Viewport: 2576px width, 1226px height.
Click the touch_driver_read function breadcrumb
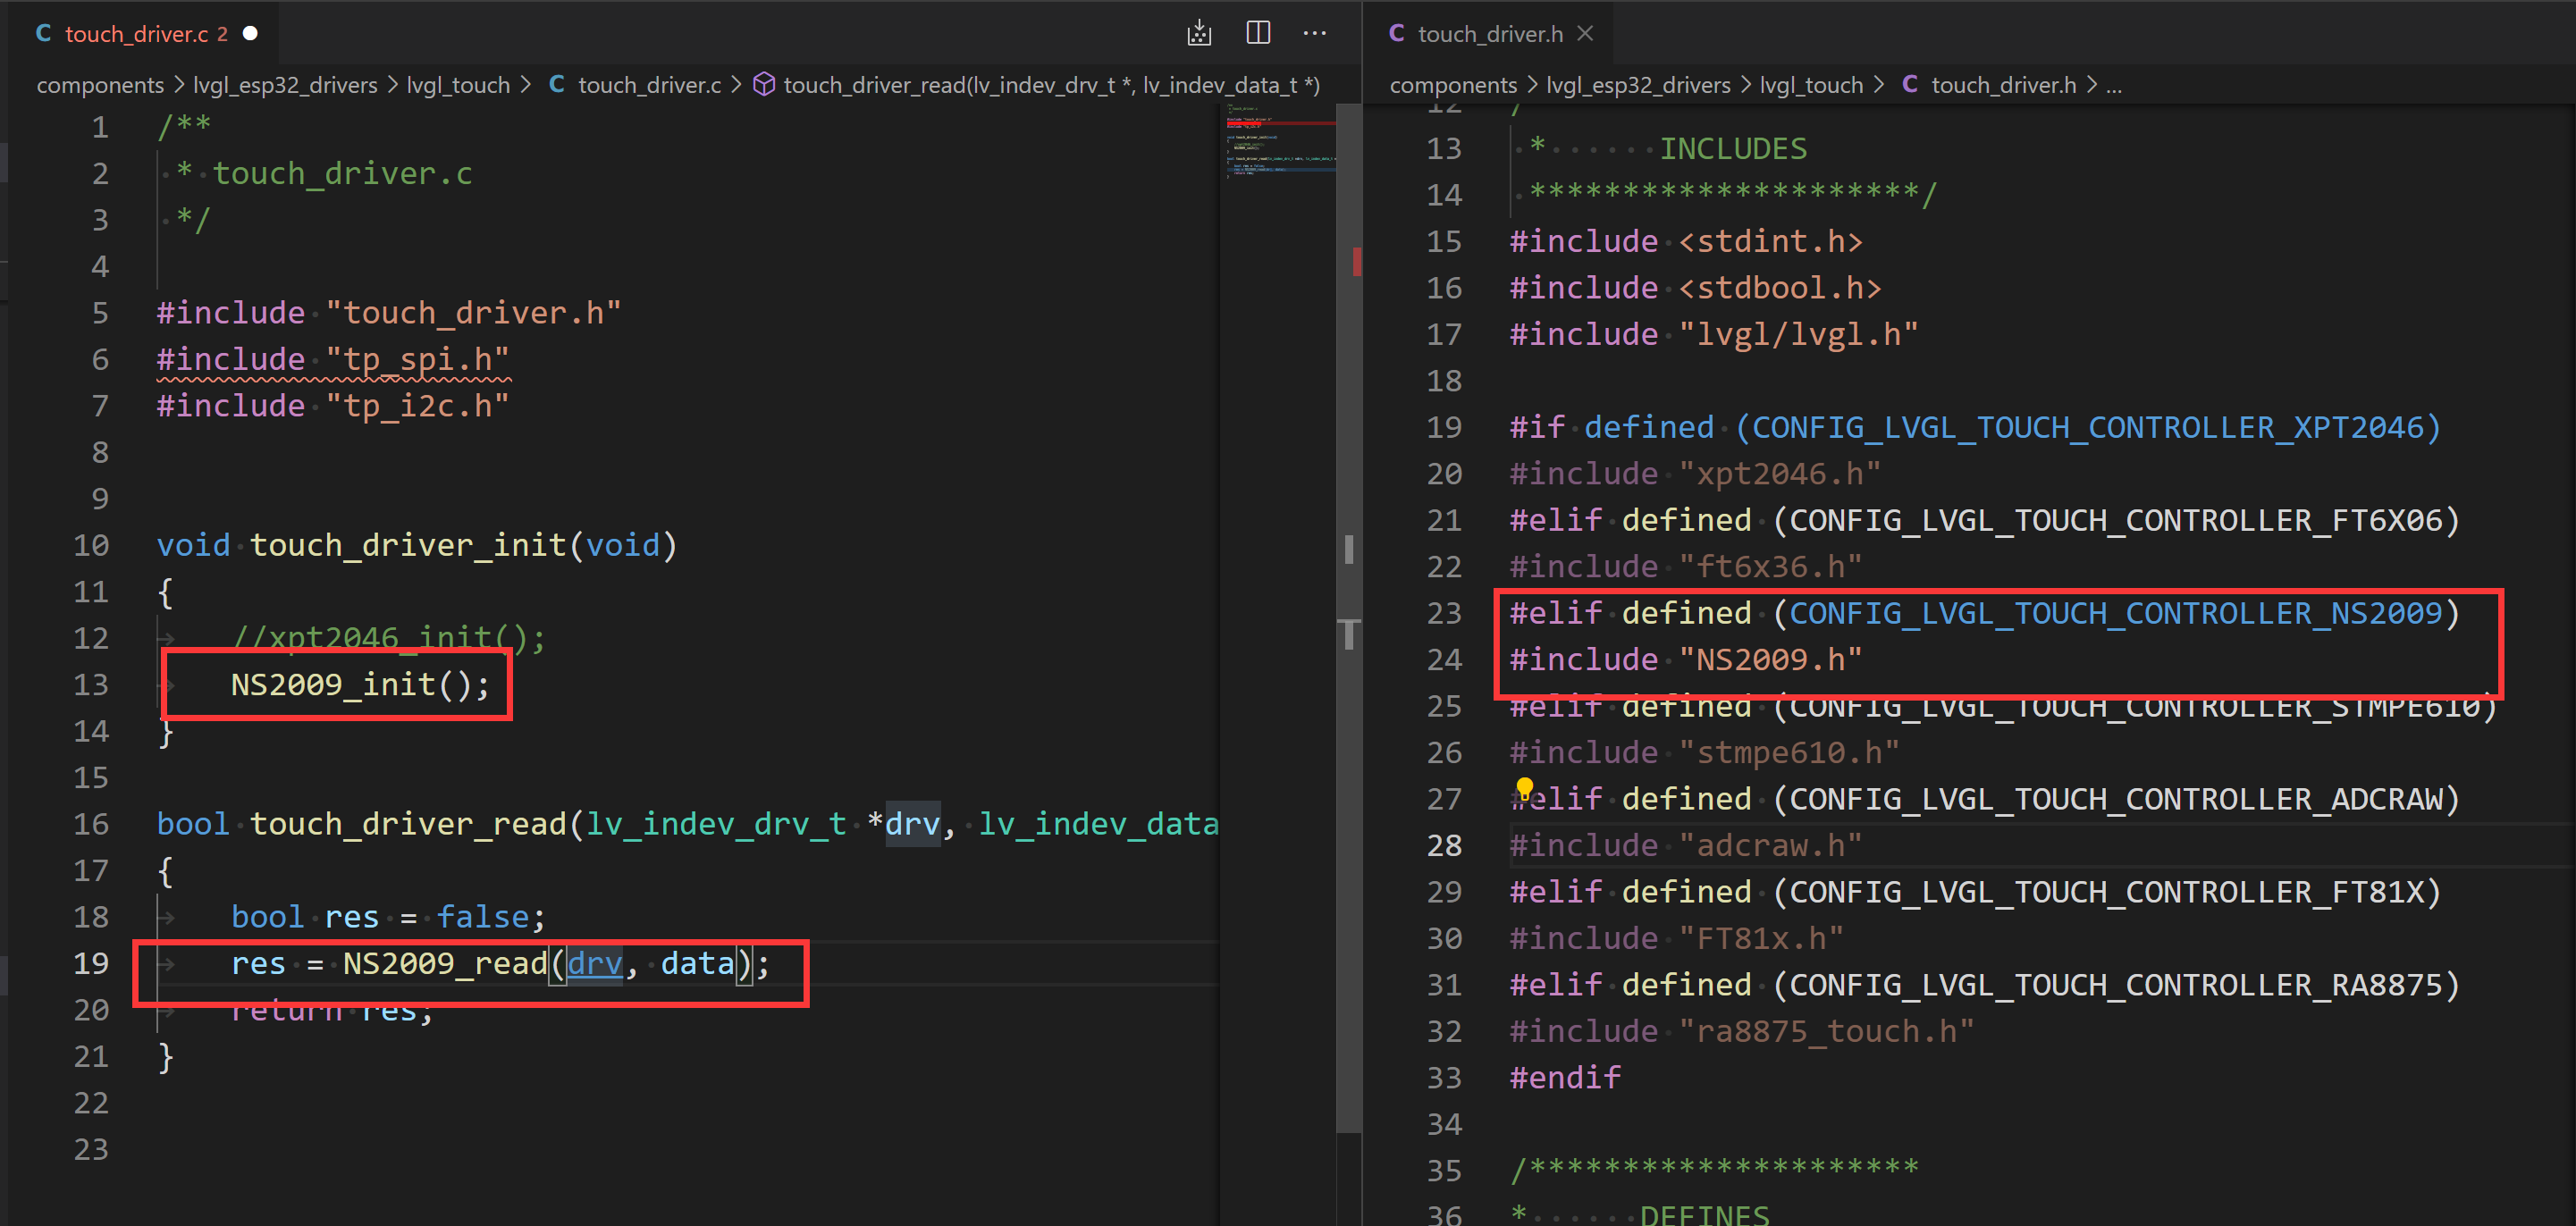[1050, 85]
